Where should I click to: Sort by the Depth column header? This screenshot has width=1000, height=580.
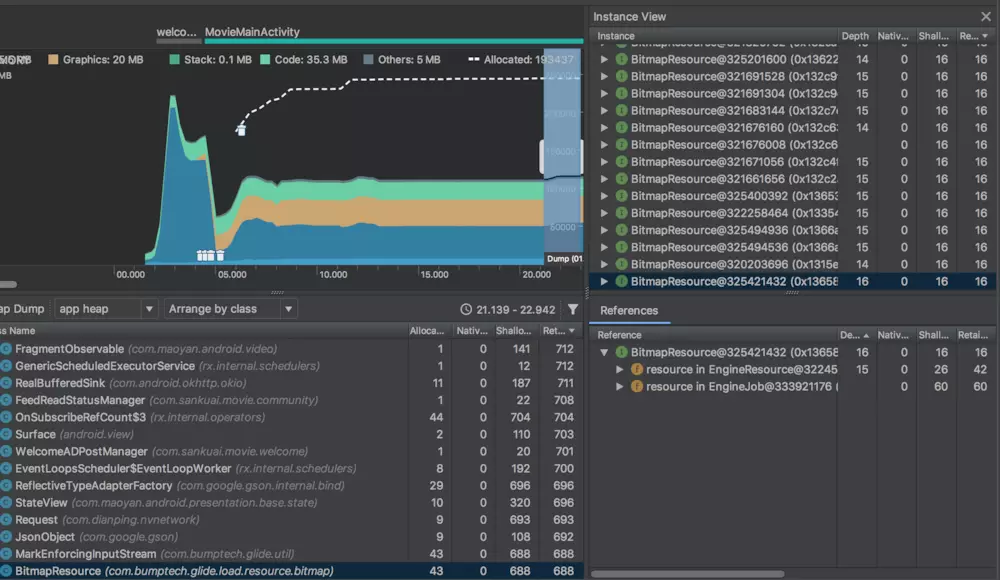click(855, 36)
